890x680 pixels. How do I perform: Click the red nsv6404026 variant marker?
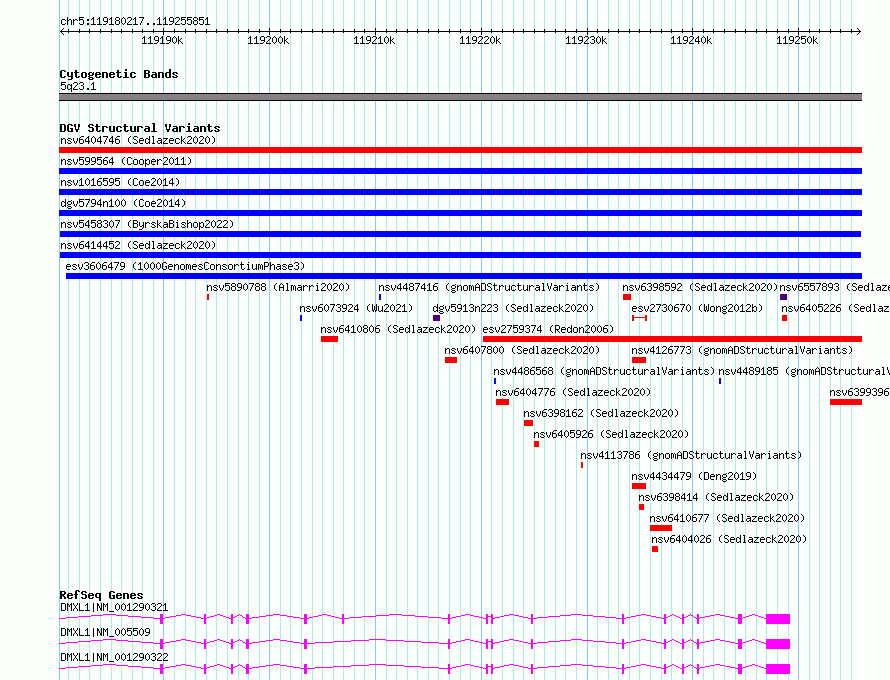[x=655, y=549]
